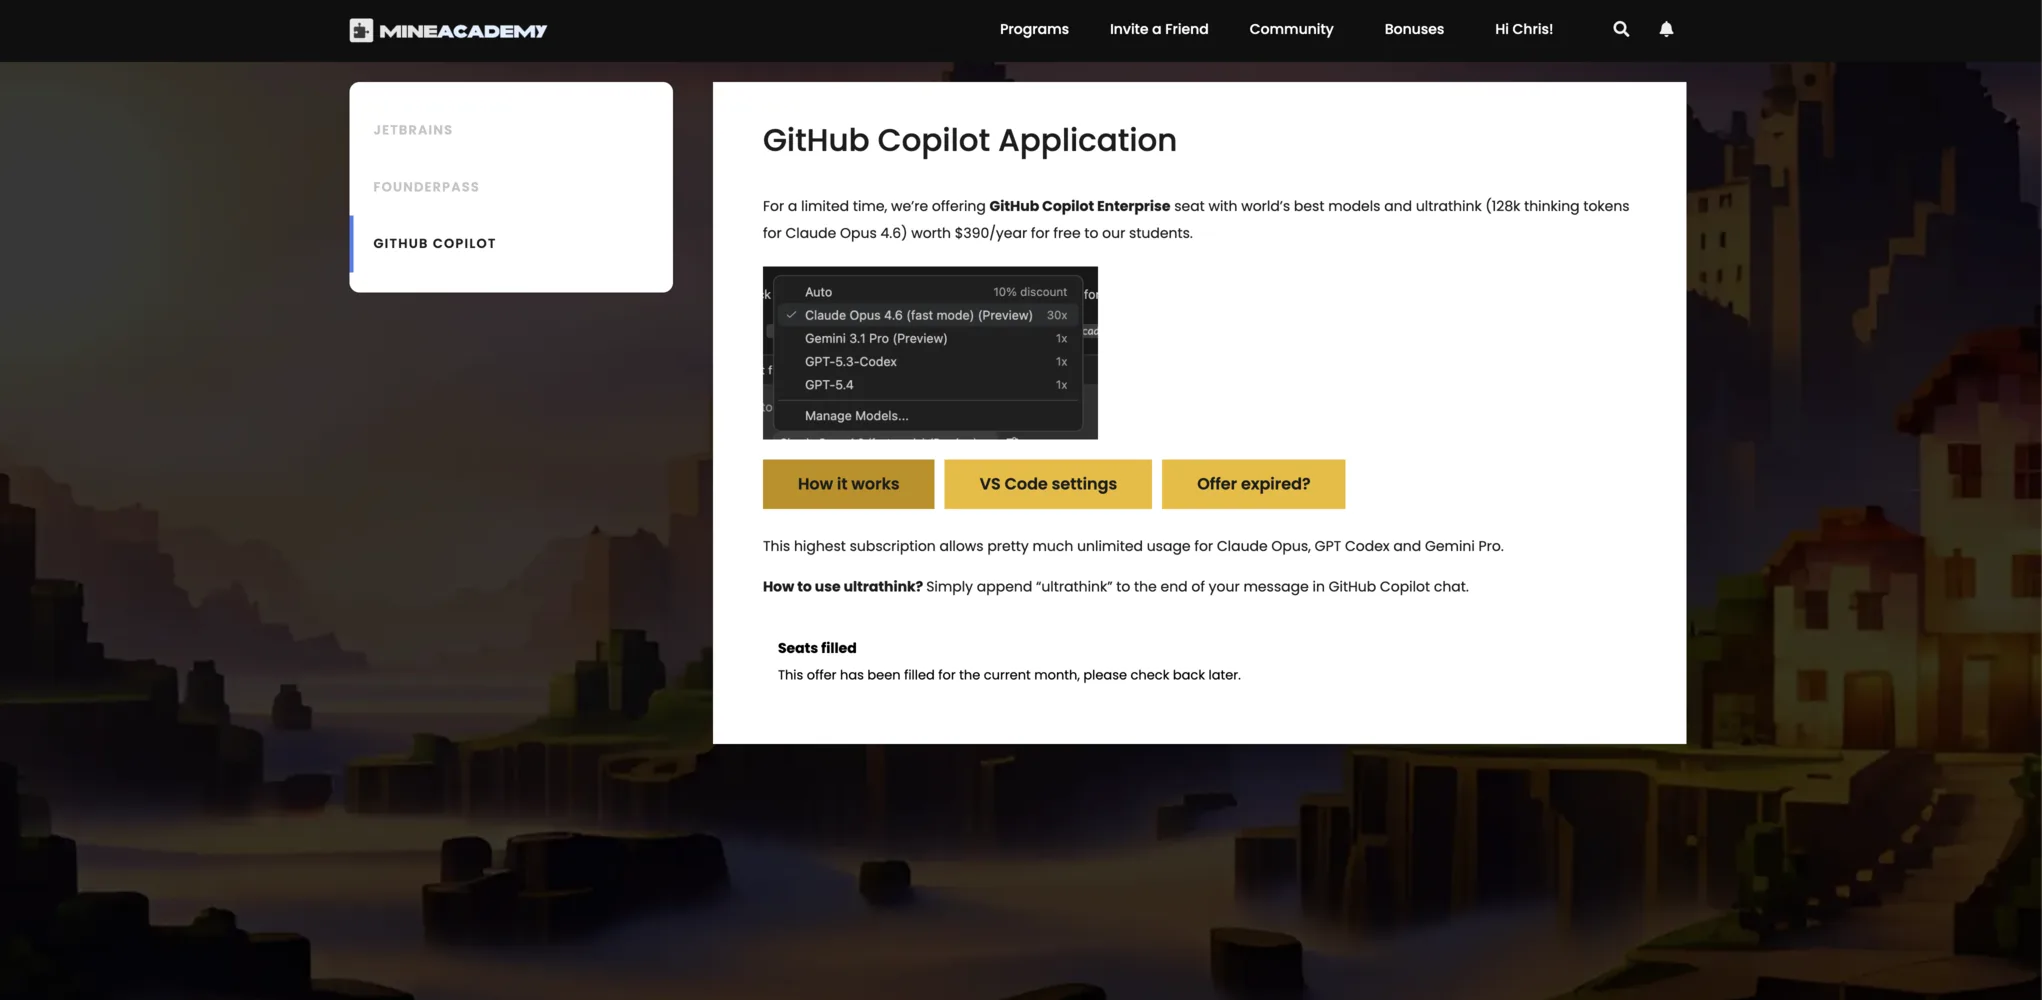Screen dimensions: 2042x1000
Task: Select the FounderPass sidebar tab
Action: pyautogui.click(x=511, y=187)
